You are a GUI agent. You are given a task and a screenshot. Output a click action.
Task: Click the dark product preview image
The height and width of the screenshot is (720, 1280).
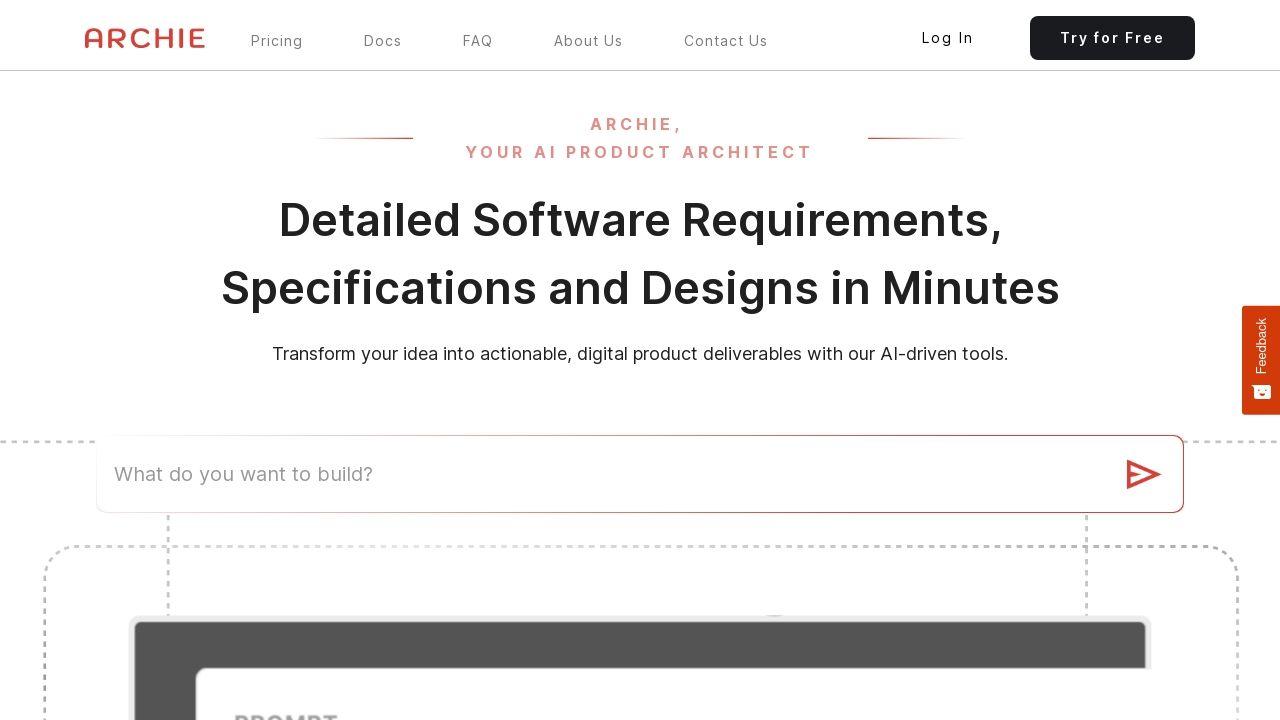coord(640,643)
